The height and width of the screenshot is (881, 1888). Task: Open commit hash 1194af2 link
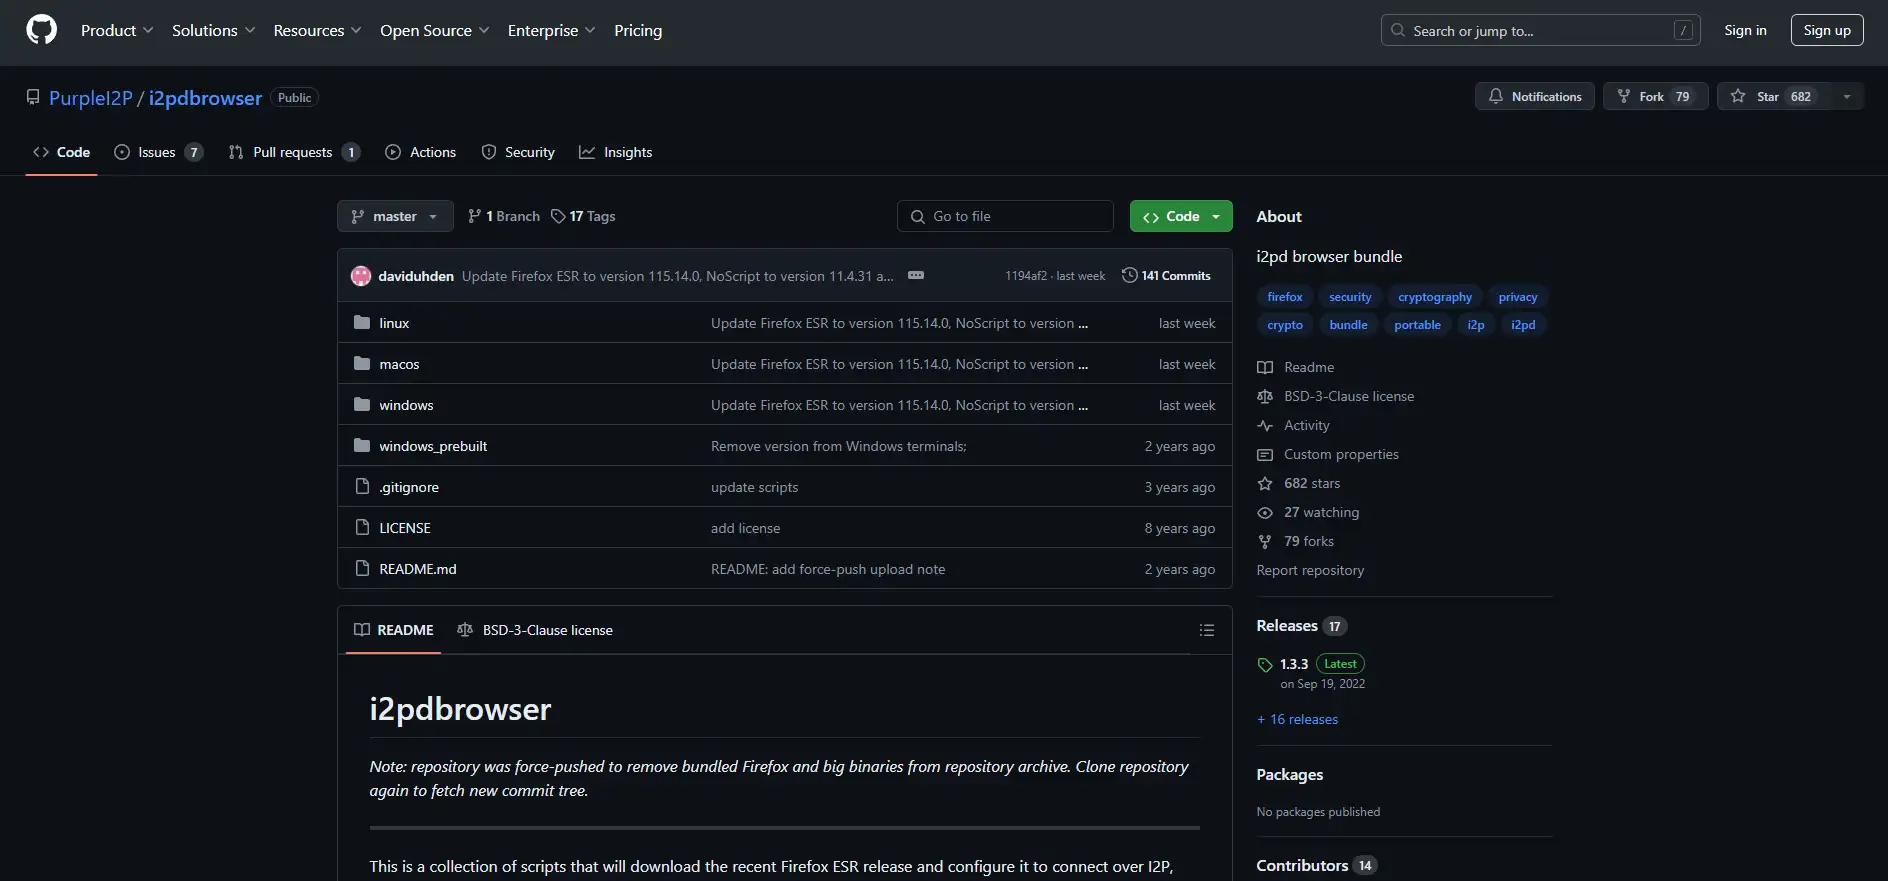point(1026,276)
